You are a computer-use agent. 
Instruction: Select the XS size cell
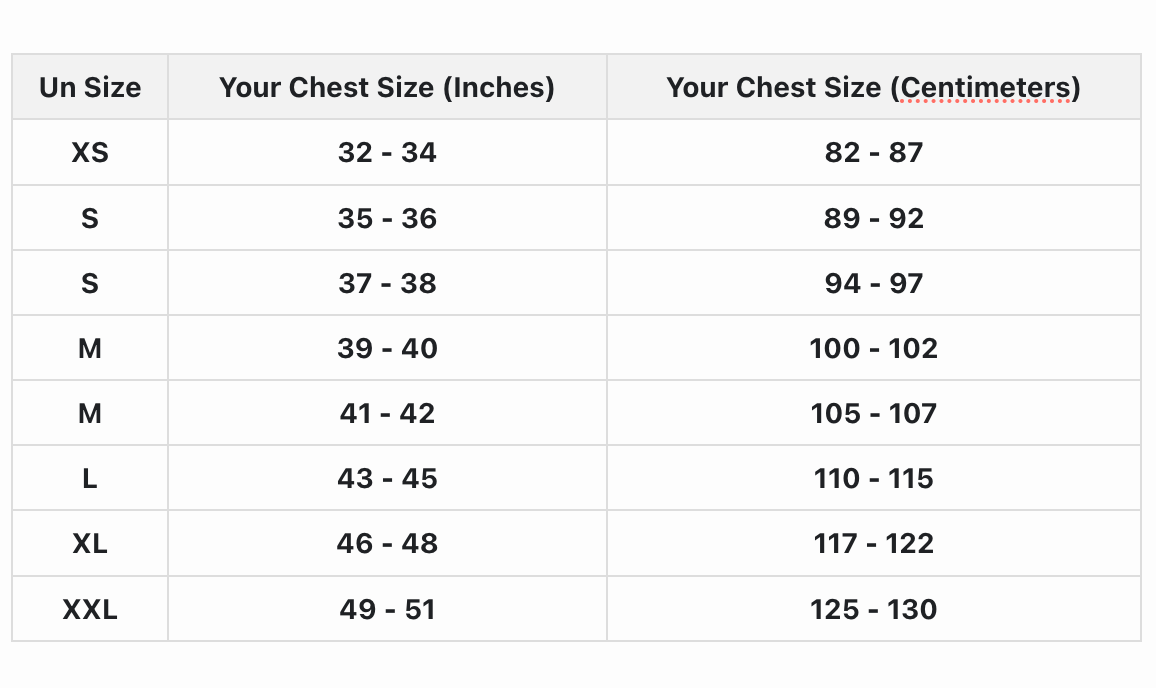pos(90,153)
